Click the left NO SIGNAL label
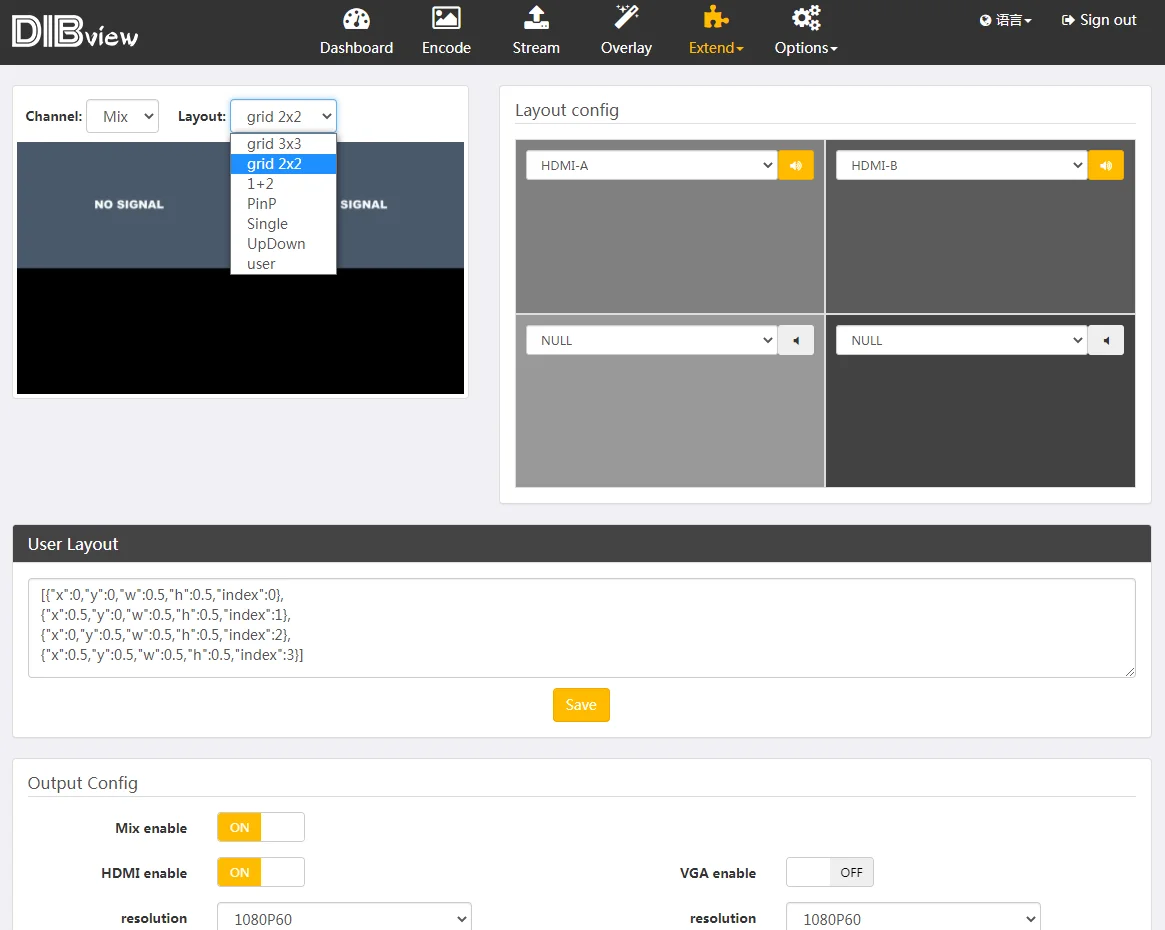The image size is (1165, 930). pyautogui.click(x=129, y=204)
